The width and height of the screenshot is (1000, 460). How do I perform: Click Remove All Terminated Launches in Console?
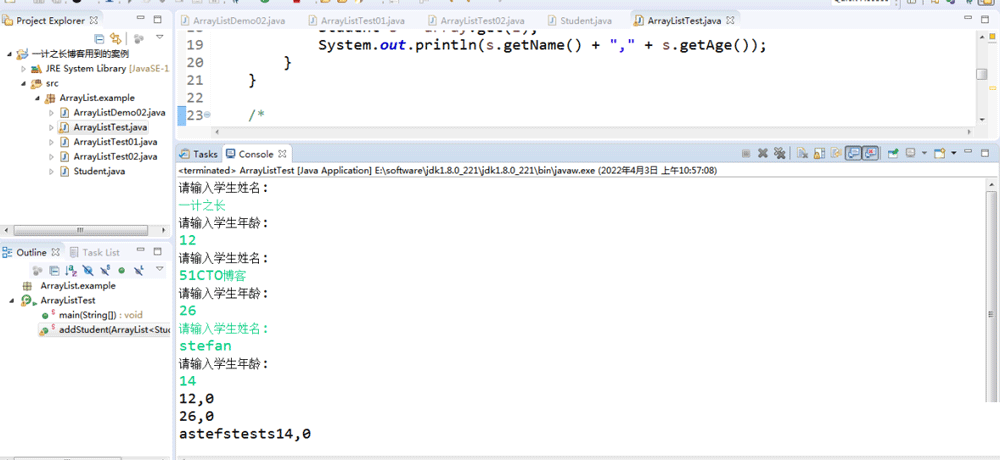[779, 154]
